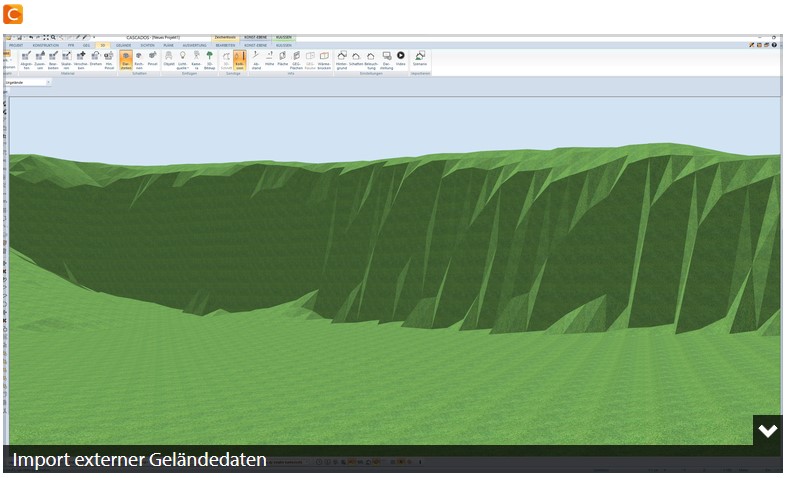This screenshot has width=786, height=478.
Task: Toggle the highlighted Darstellen shadow button
Action: click(x=126, y=60)
